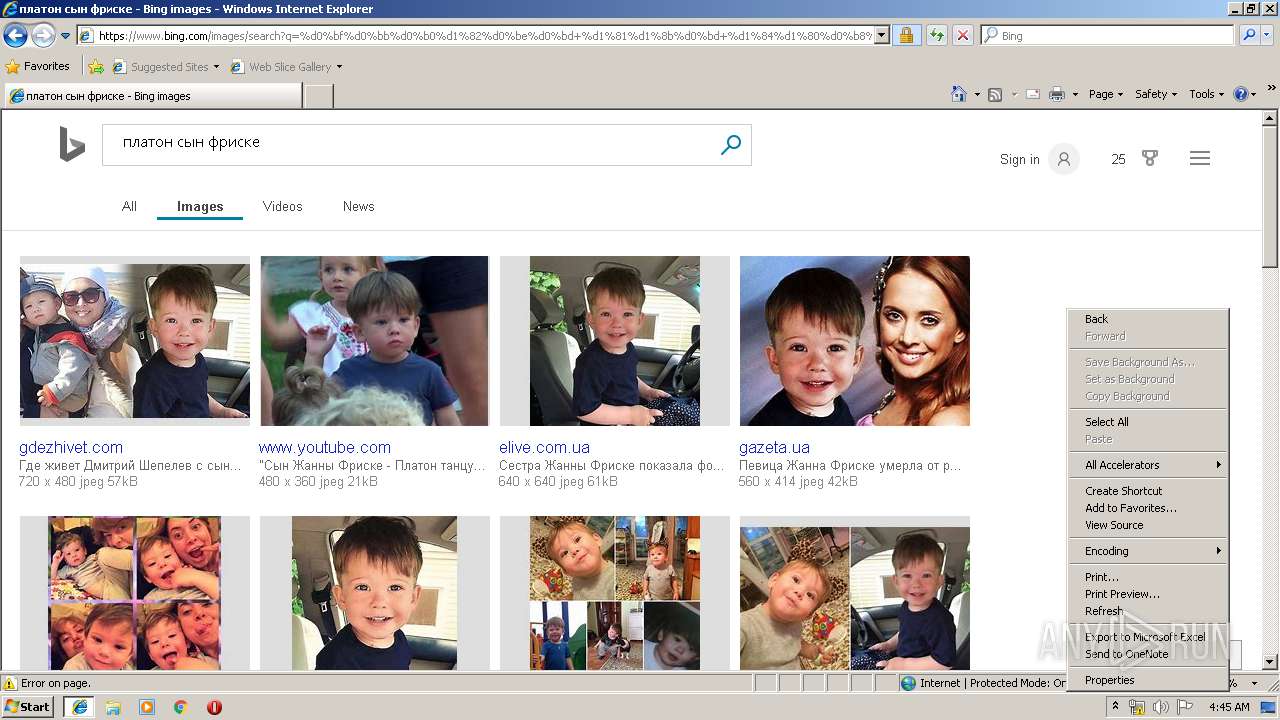Click the Read Mail envelope icon
The image size is (1280, 720).
1033,94
